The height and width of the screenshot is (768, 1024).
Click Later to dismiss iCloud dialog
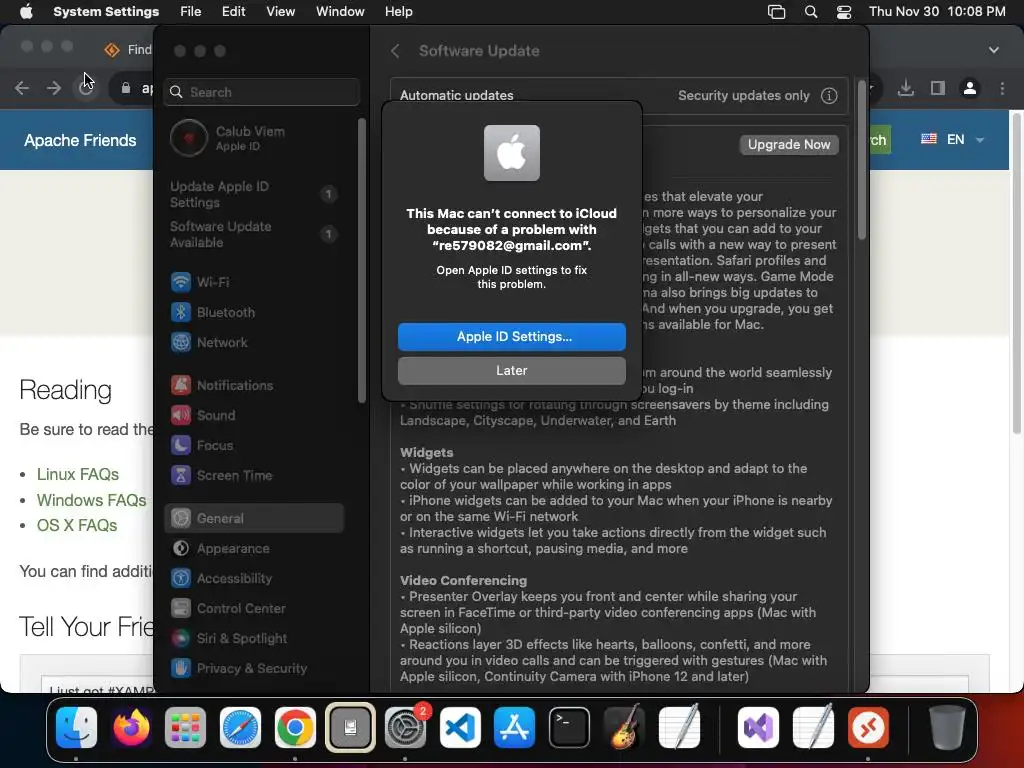(511, 370)
